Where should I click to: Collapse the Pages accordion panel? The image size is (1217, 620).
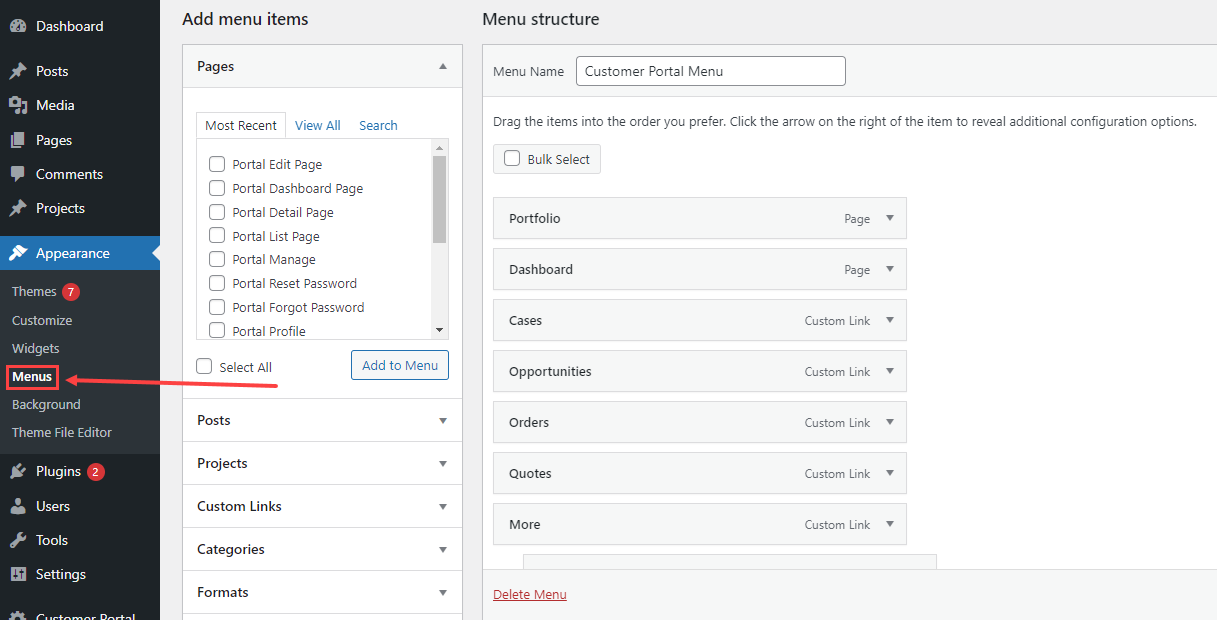coord(443,66)
